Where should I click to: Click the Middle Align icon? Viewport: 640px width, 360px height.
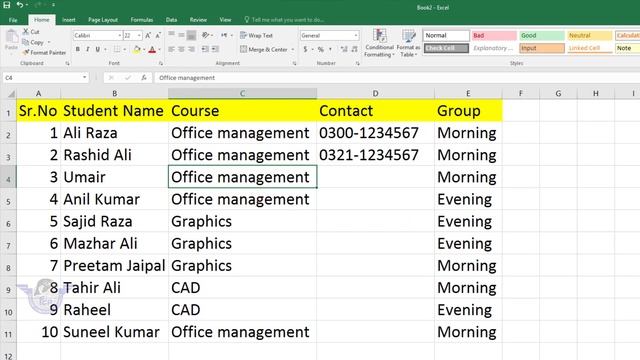tap(181, 35)
